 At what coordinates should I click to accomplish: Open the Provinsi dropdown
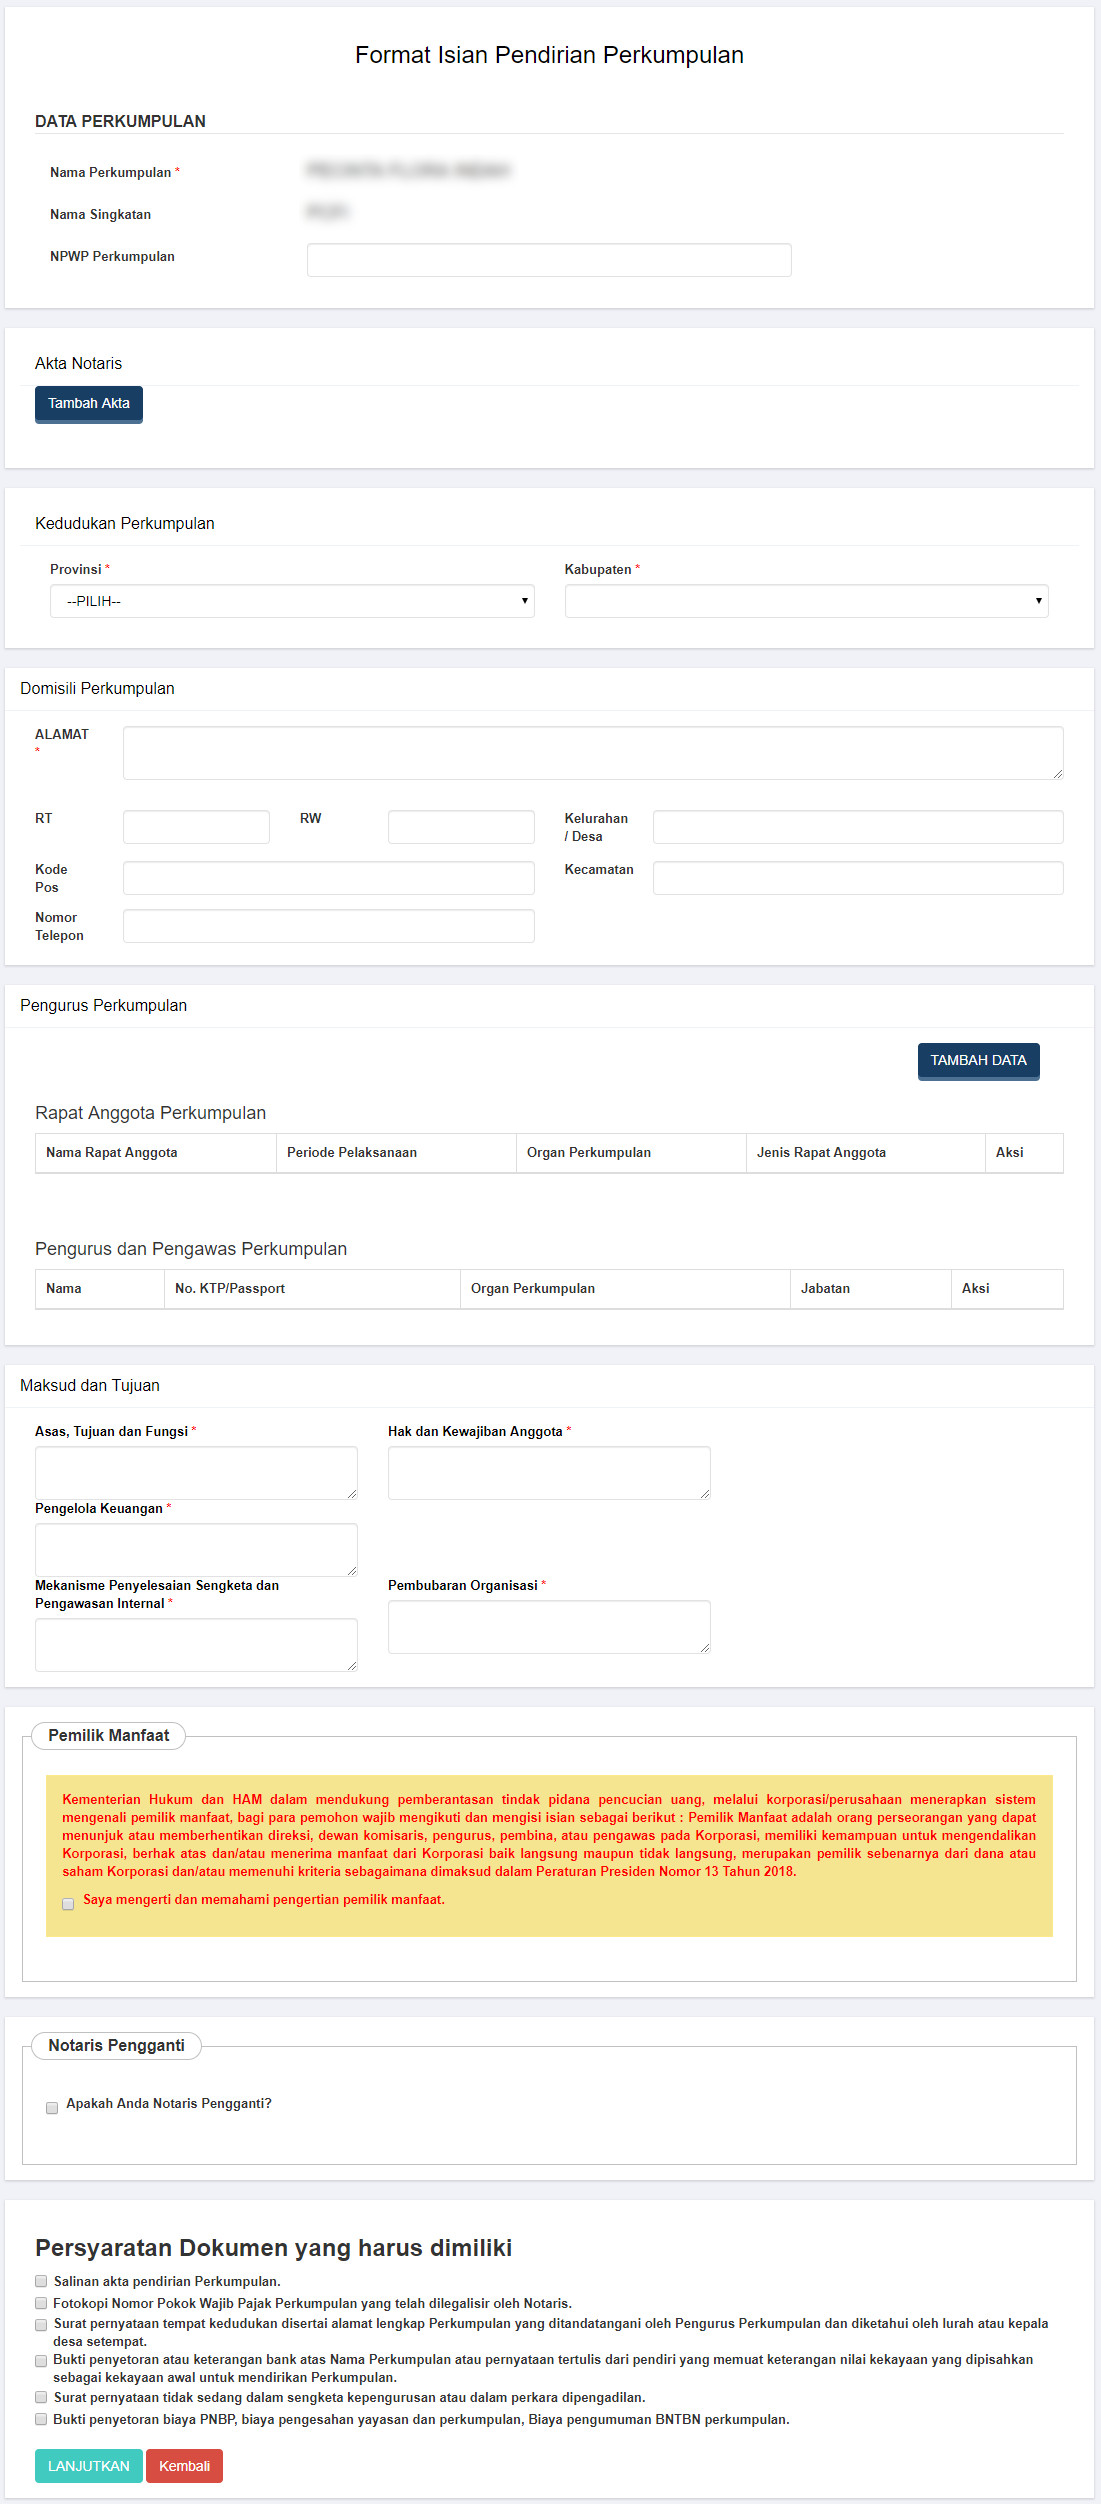(292, 601)
